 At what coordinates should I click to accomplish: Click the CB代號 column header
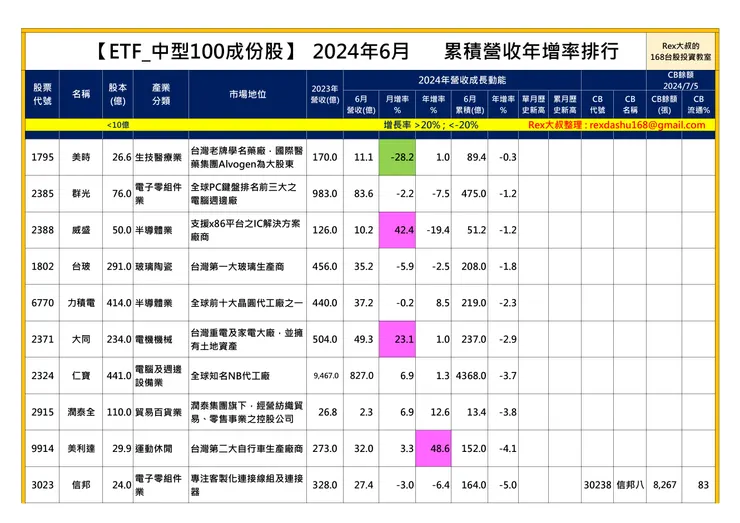[597, 104]
